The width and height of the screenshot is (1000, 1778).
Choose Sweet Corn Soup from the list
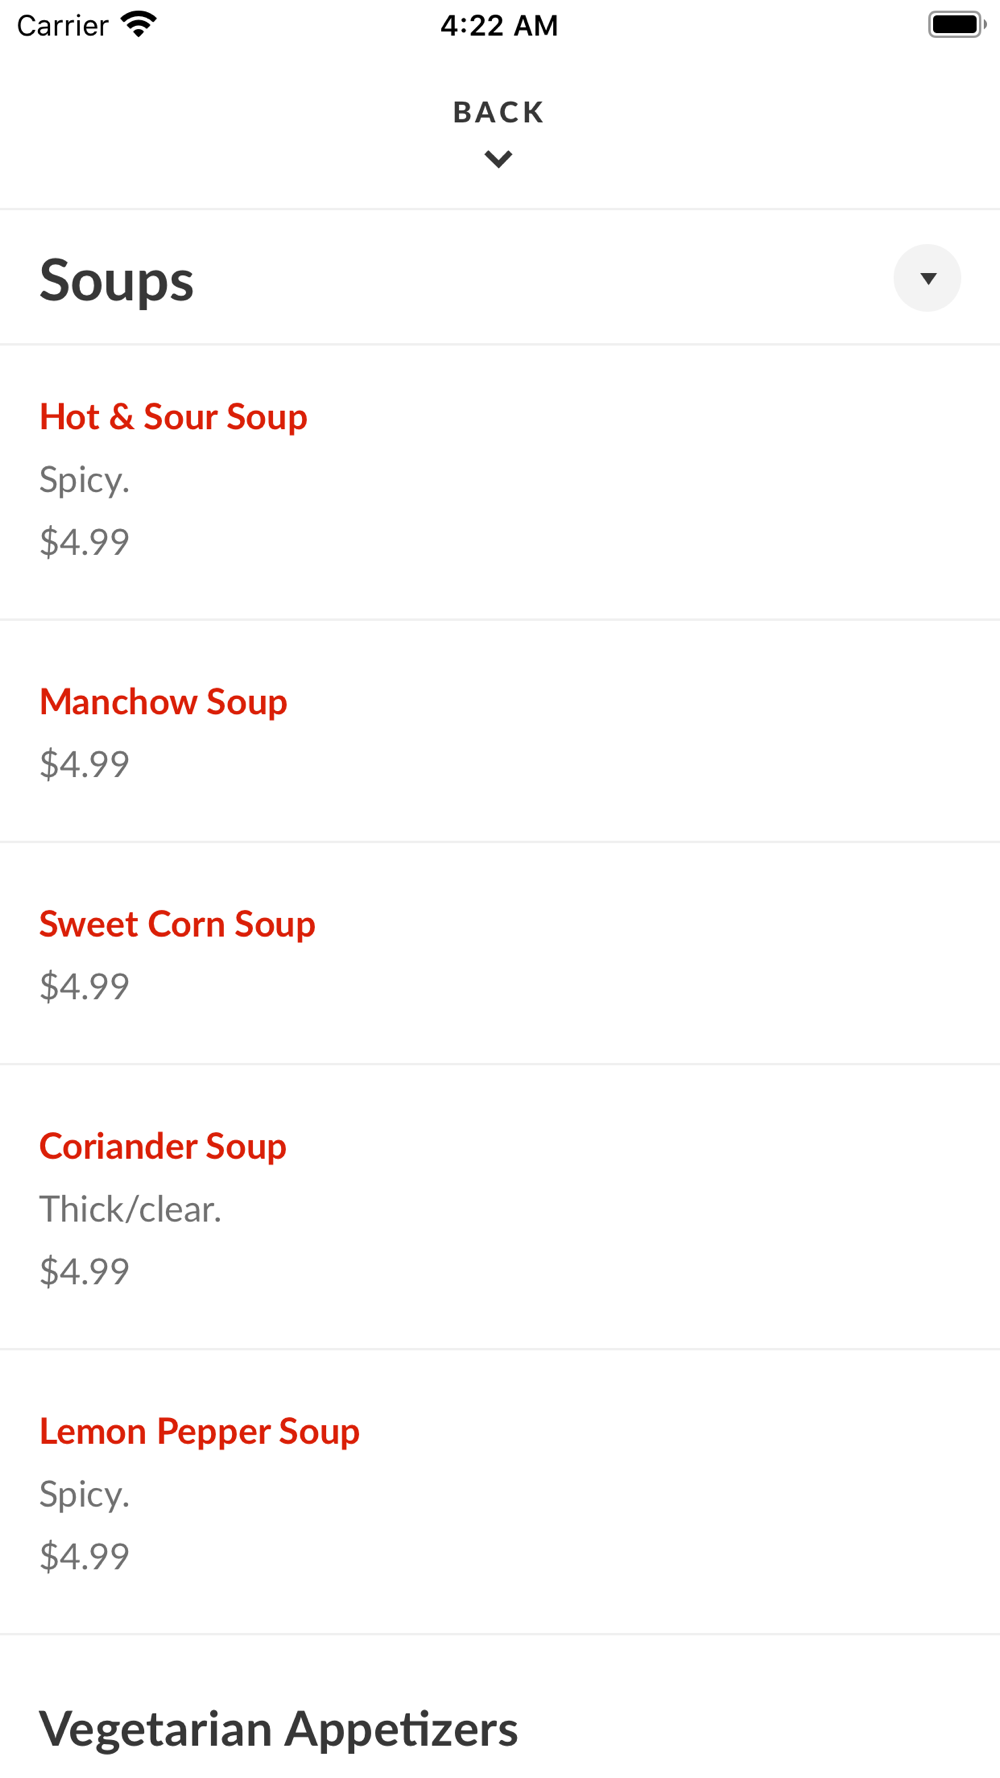click(x=177, y=924)
